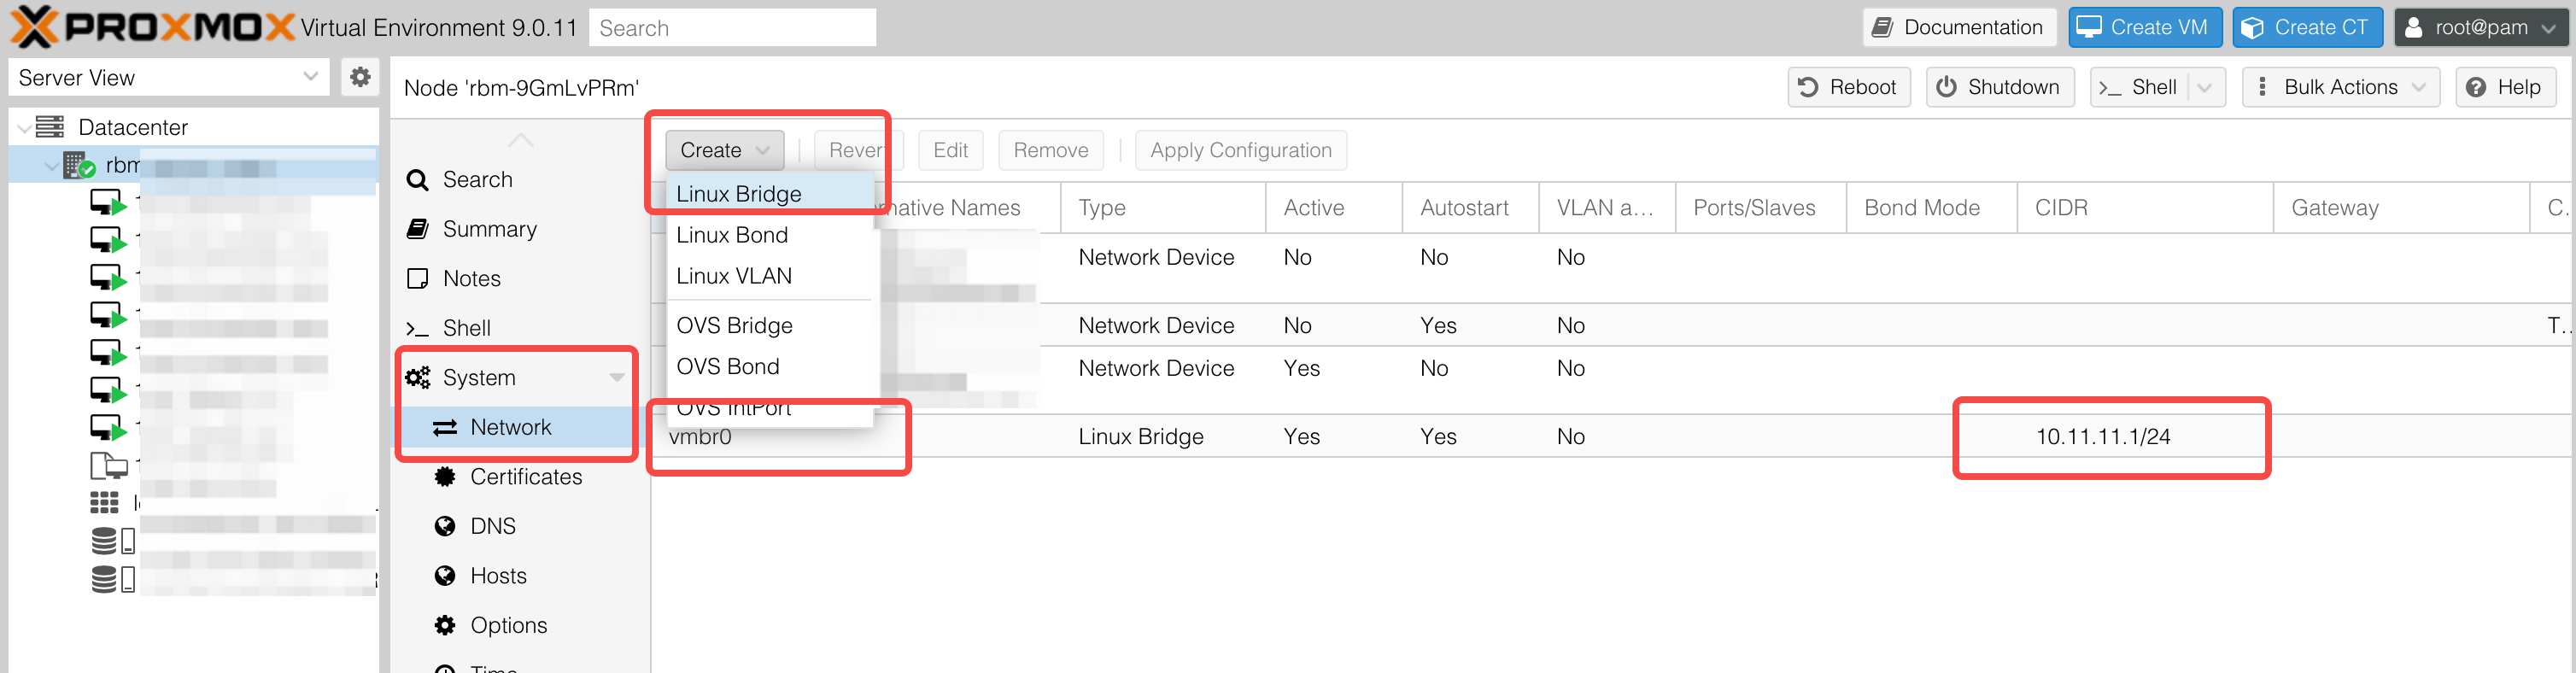The image size is (2576, 673).
Task: Click the Create VM button
Action: 2144,27
